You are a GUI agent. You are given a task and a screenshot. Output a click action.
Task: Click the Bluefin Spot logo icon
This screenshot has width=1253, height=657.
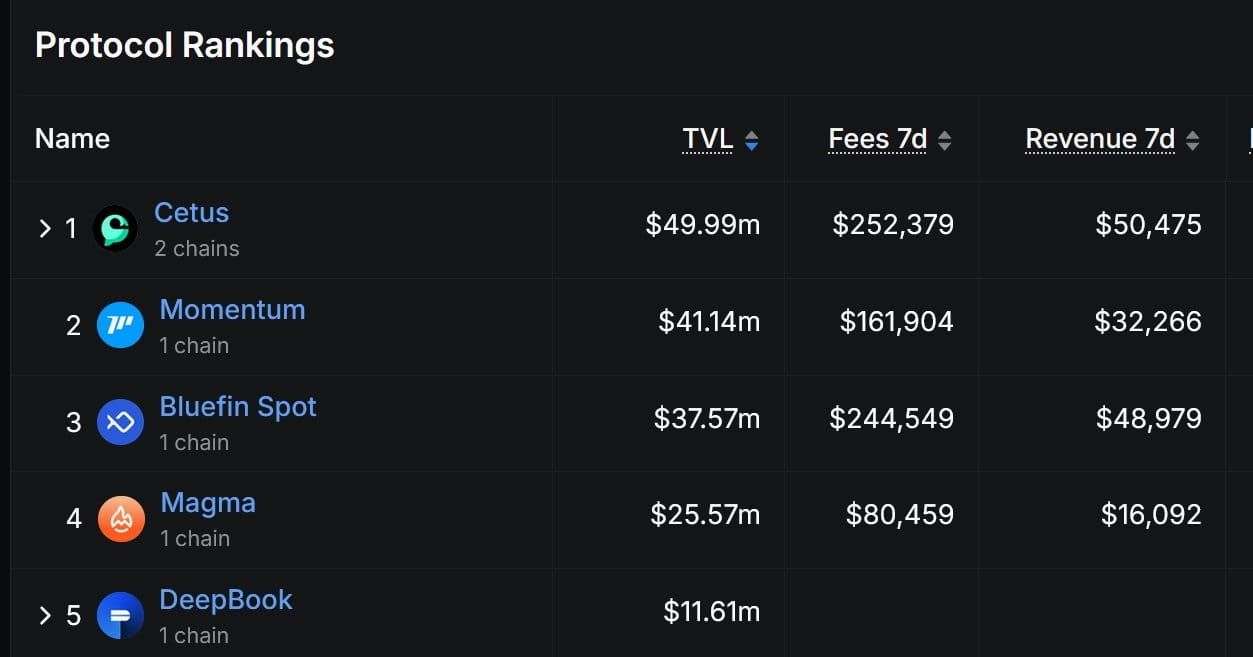(120, 422)
